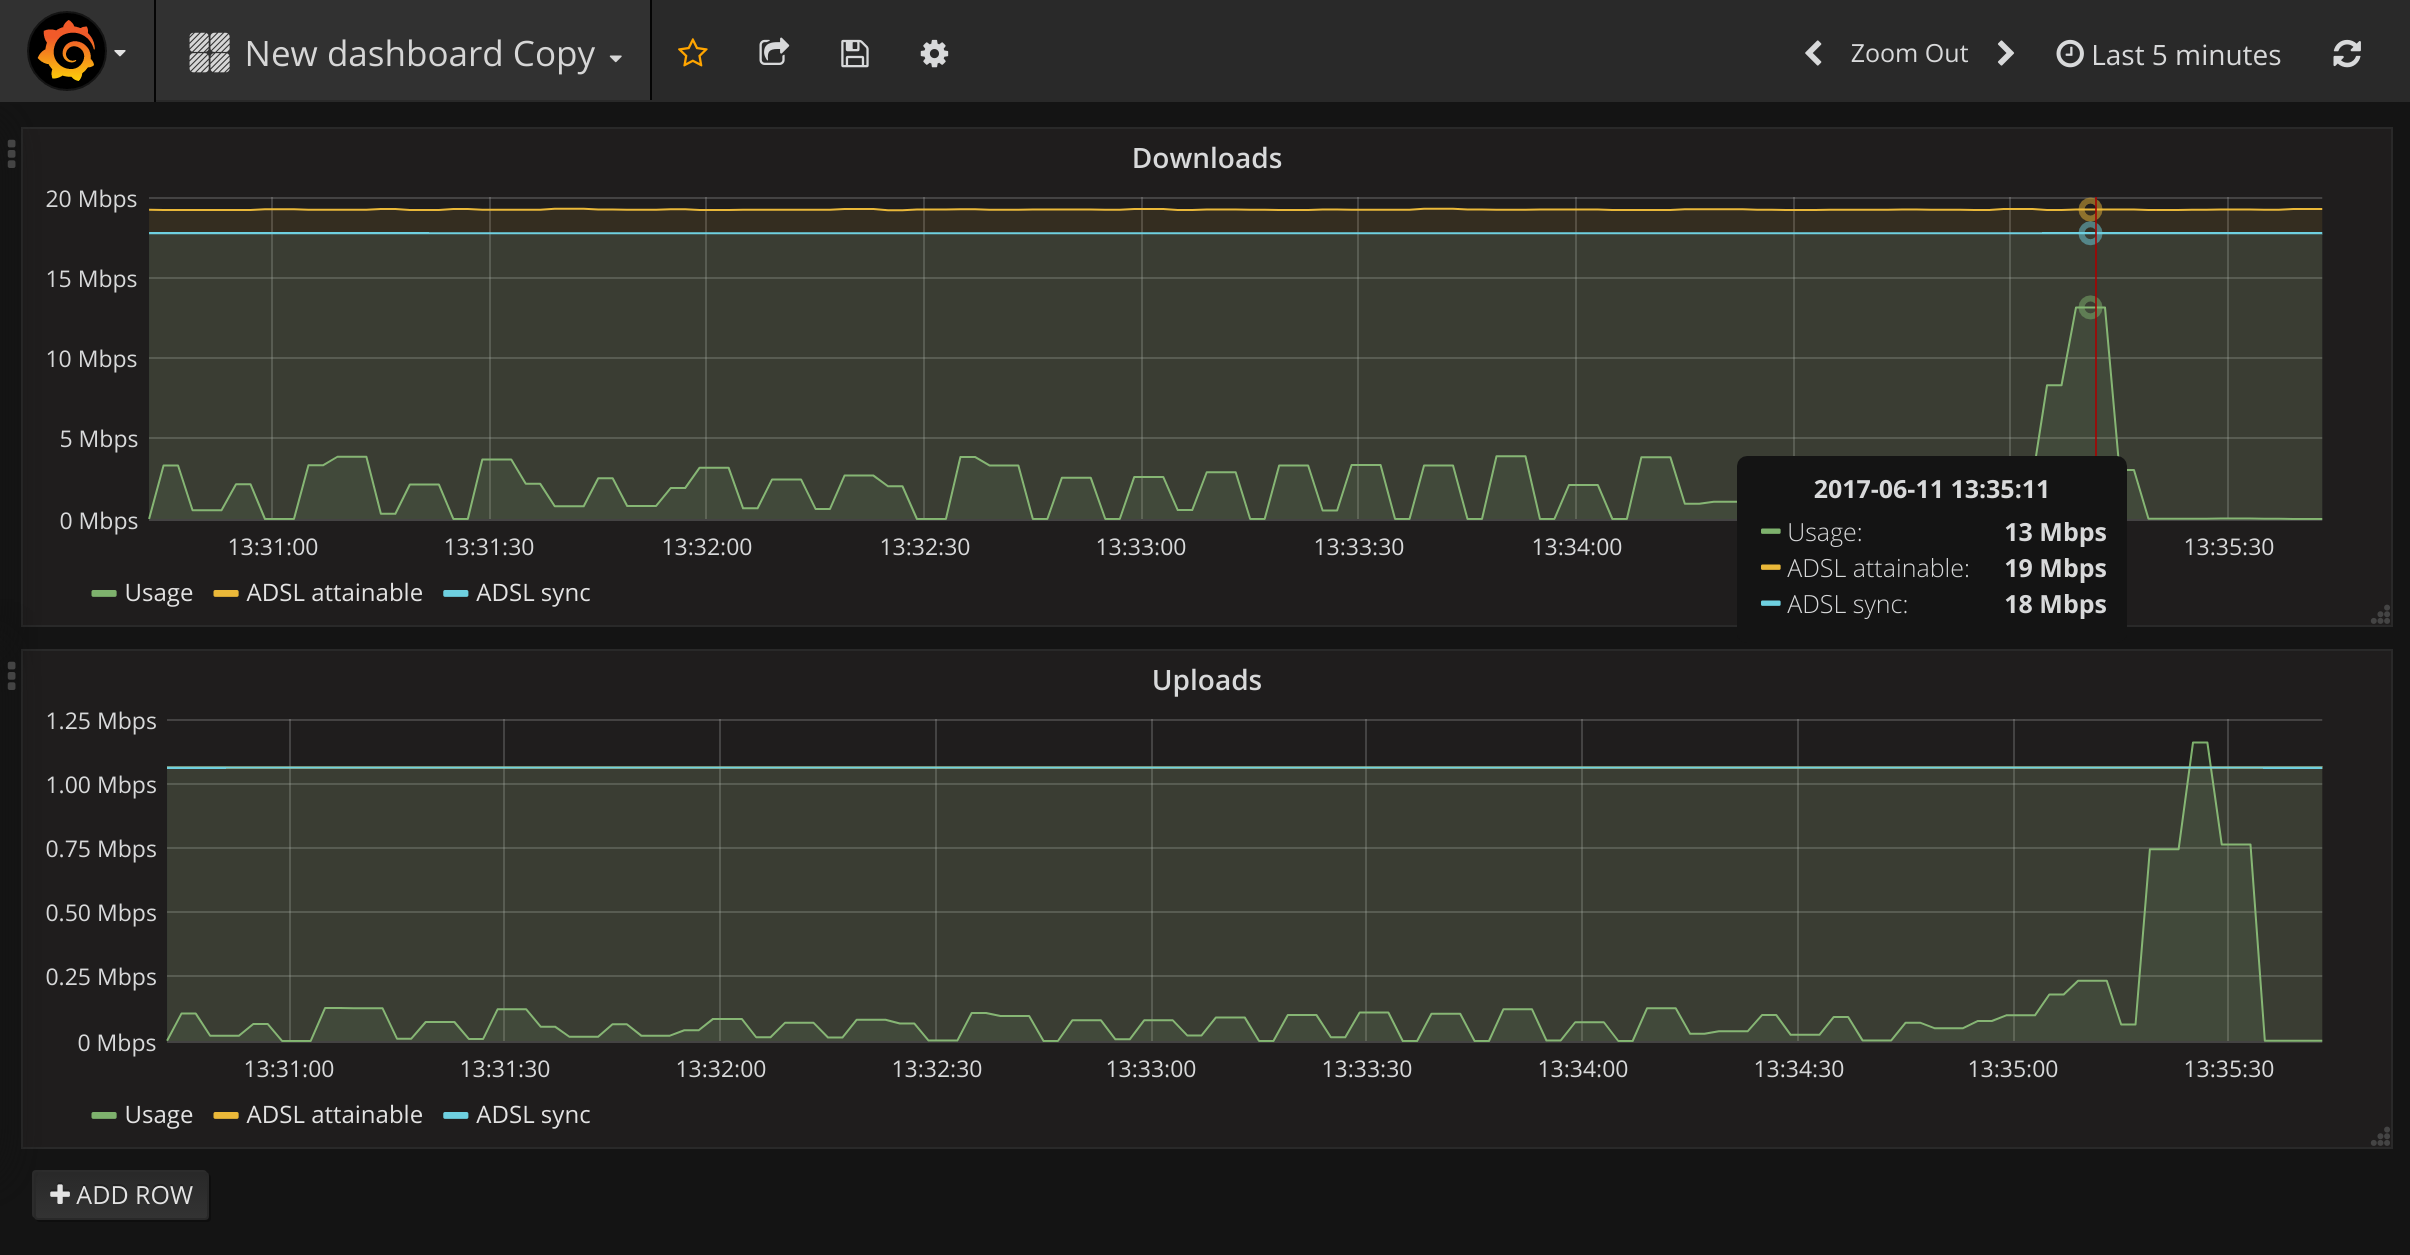Open the share dashboard icon

[773, 53]
